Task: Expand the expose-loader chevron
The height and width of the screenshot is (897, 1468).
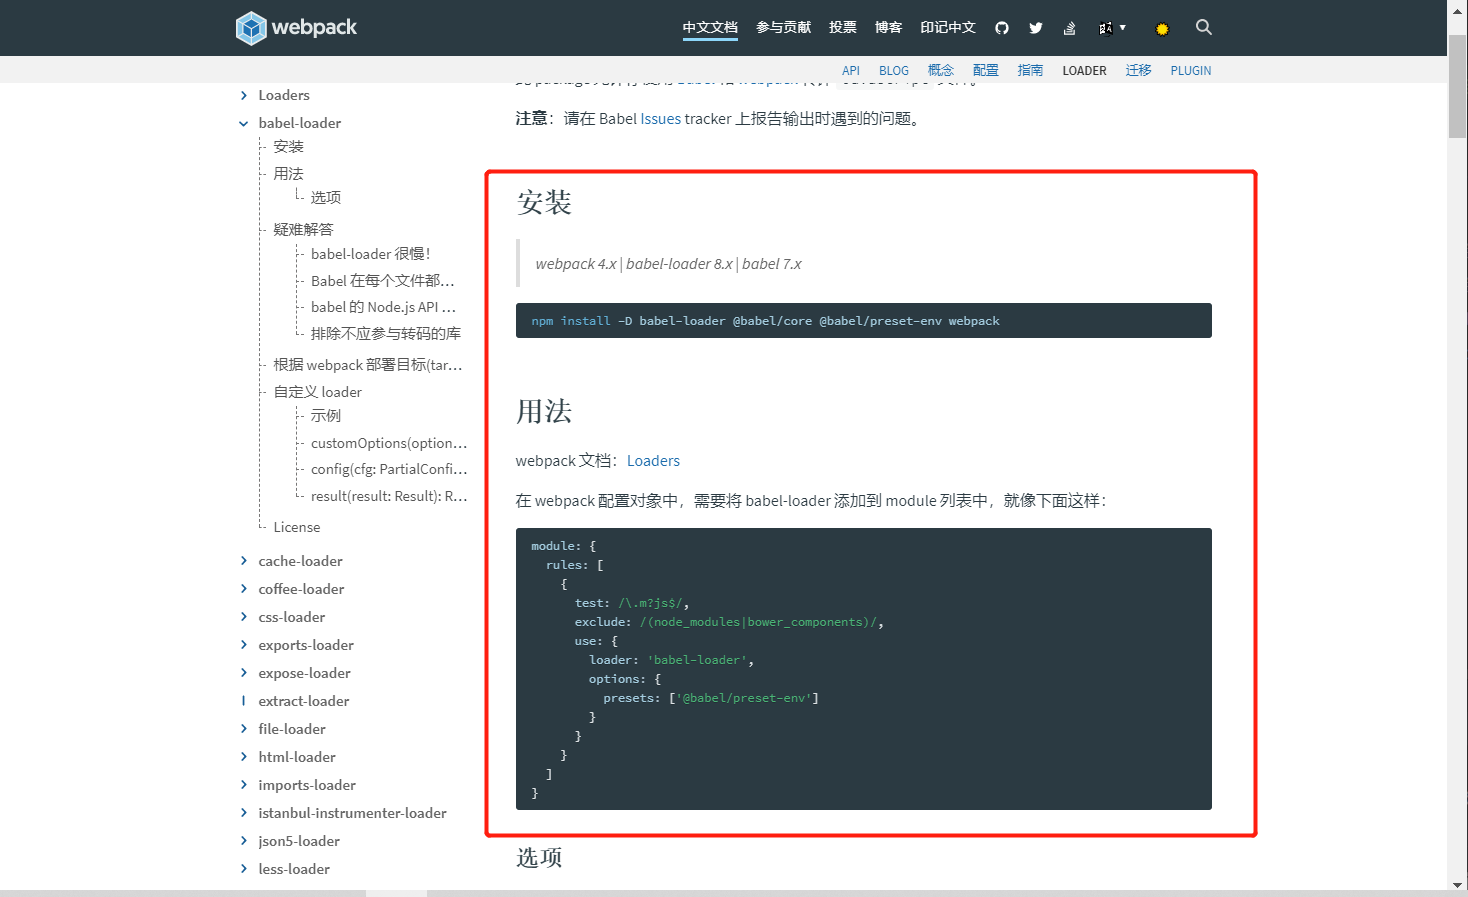Action: pyautogui.click(x=243, y=673)
